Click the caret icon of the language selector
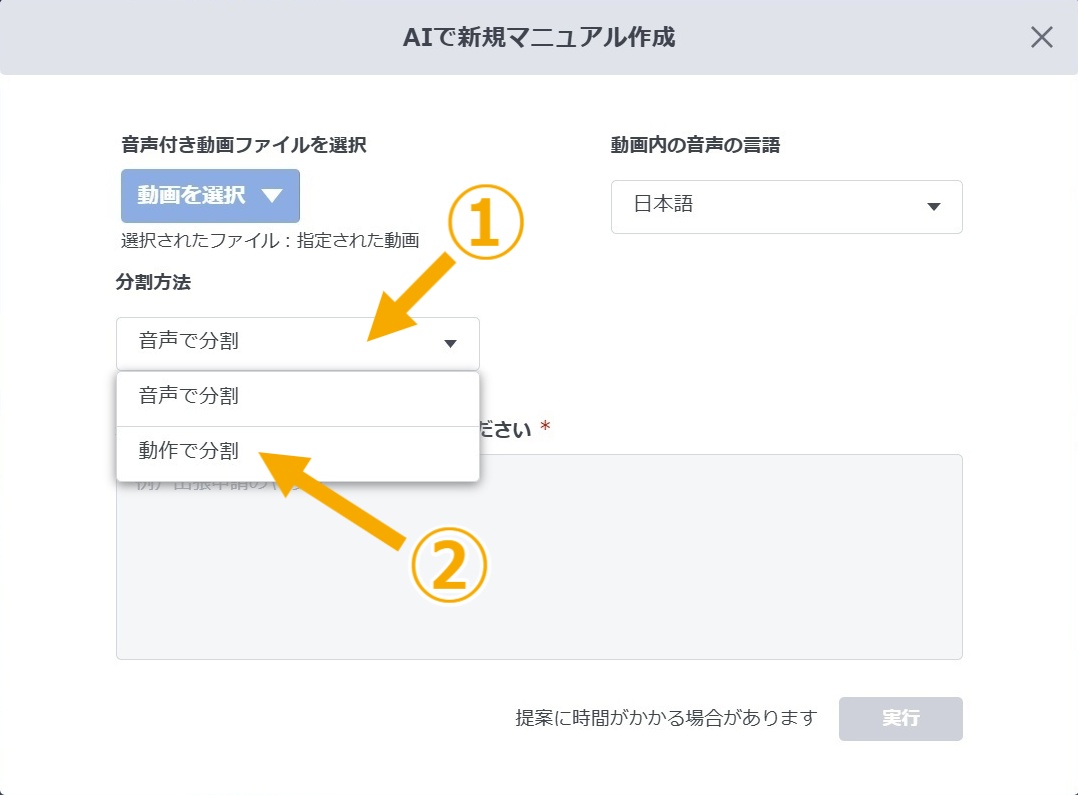Screen dimensions: 1078x795 click(934, 207)
